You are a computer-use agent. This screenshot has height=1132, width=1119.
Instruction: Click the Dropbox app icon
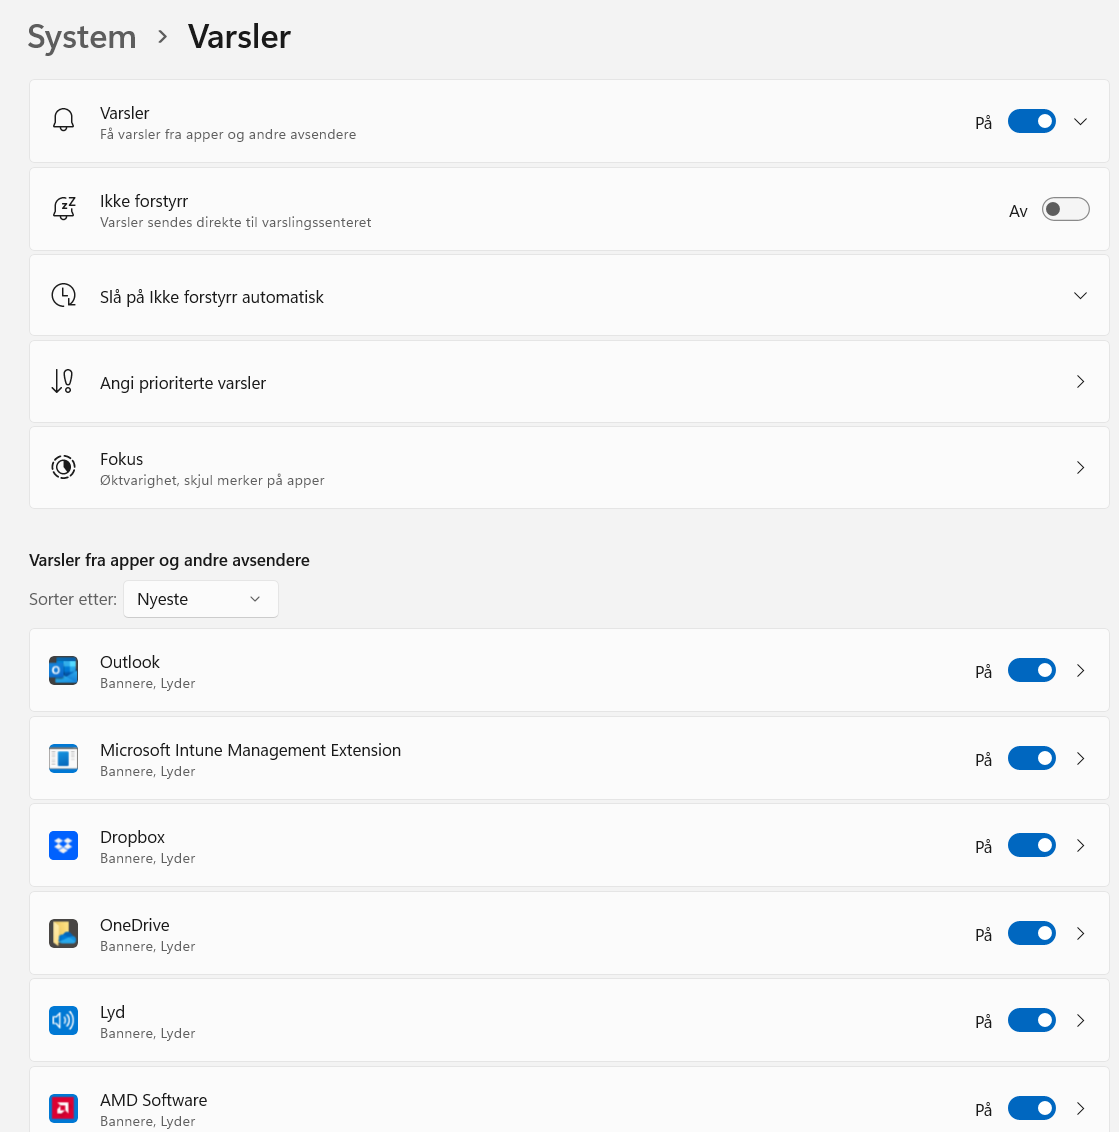63,846
